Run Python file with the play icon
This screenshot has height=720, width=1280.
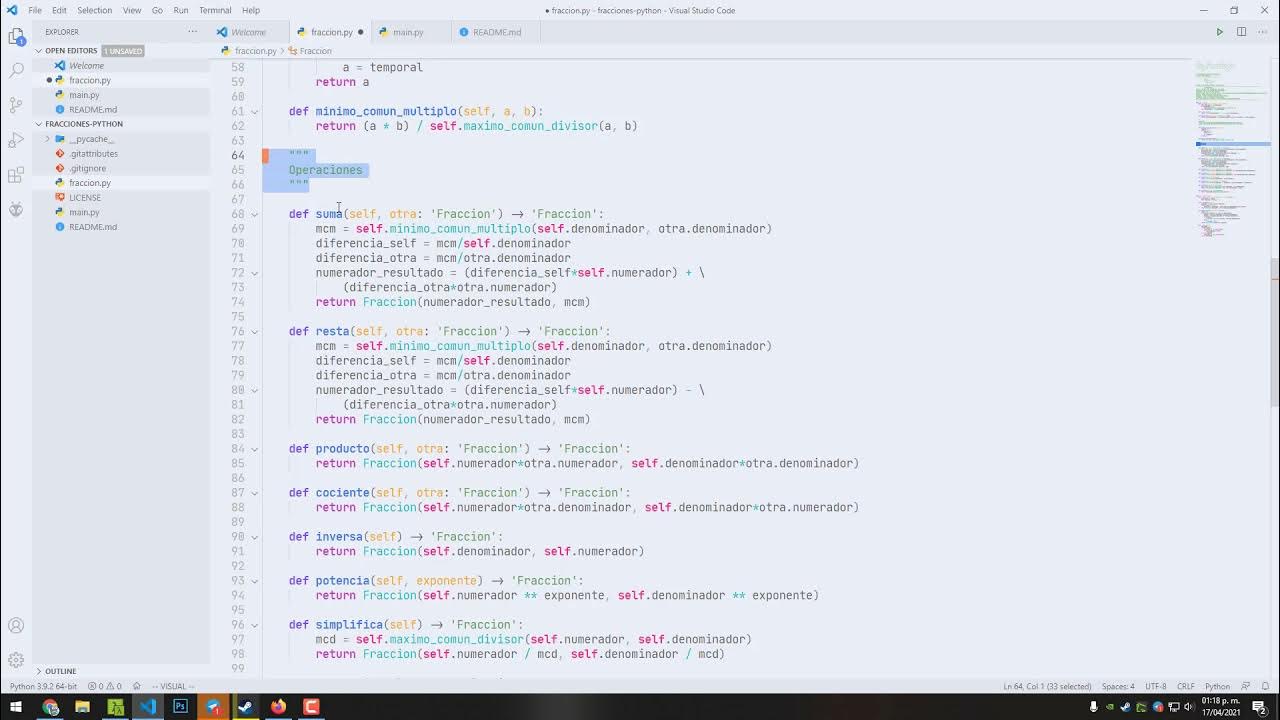coord(1219,32)
